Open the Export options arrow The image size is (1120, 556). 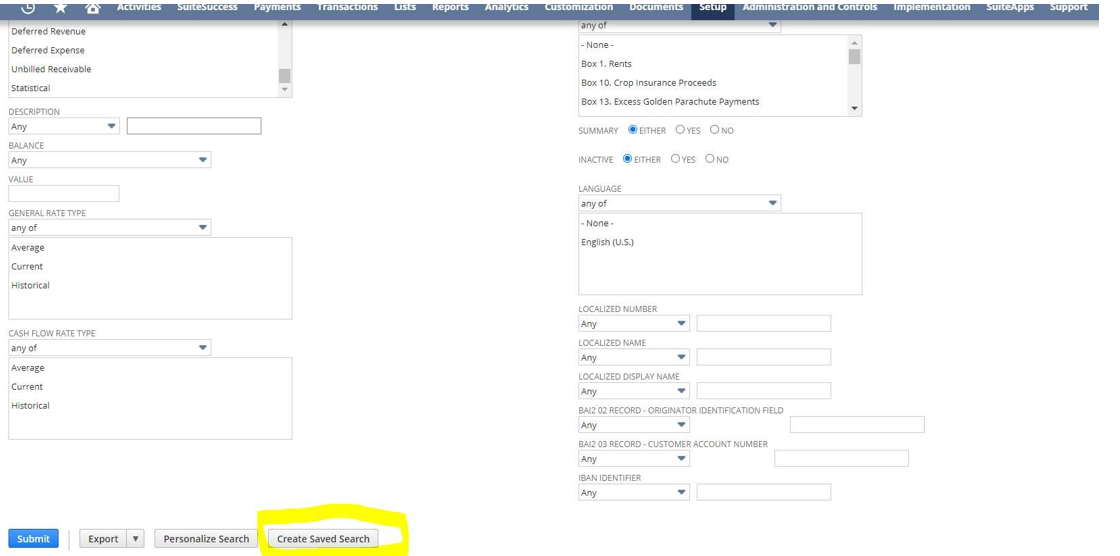click(x=136, y=539)
